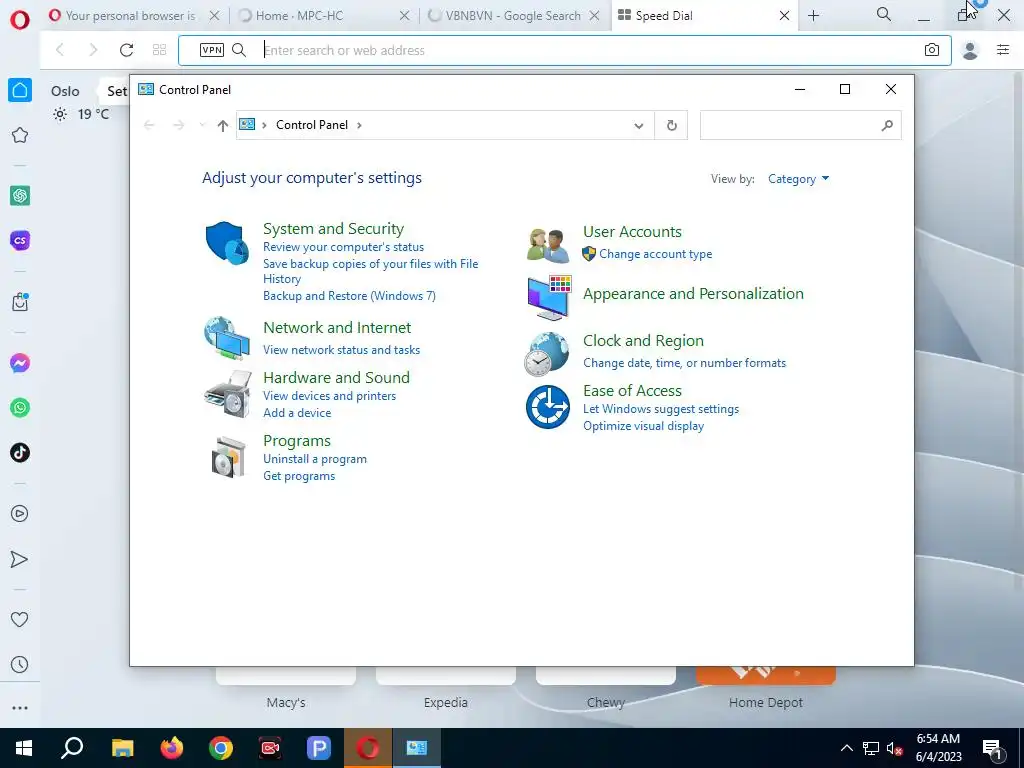Click muted volume icon in system tray

(x=894, y=749)
